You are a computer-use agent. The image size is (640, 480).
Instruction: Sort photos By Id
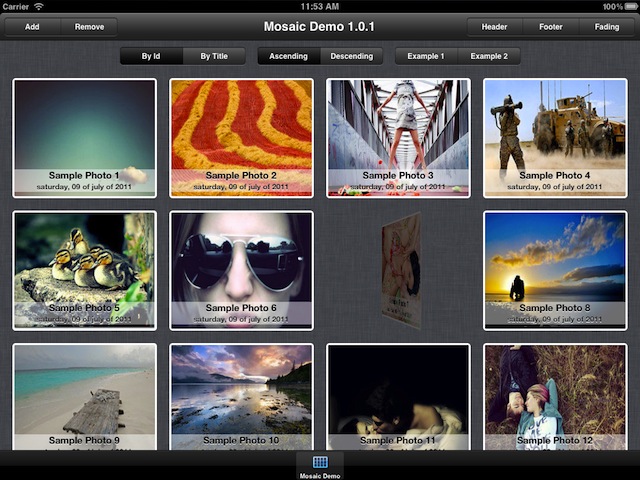(151, 56)
